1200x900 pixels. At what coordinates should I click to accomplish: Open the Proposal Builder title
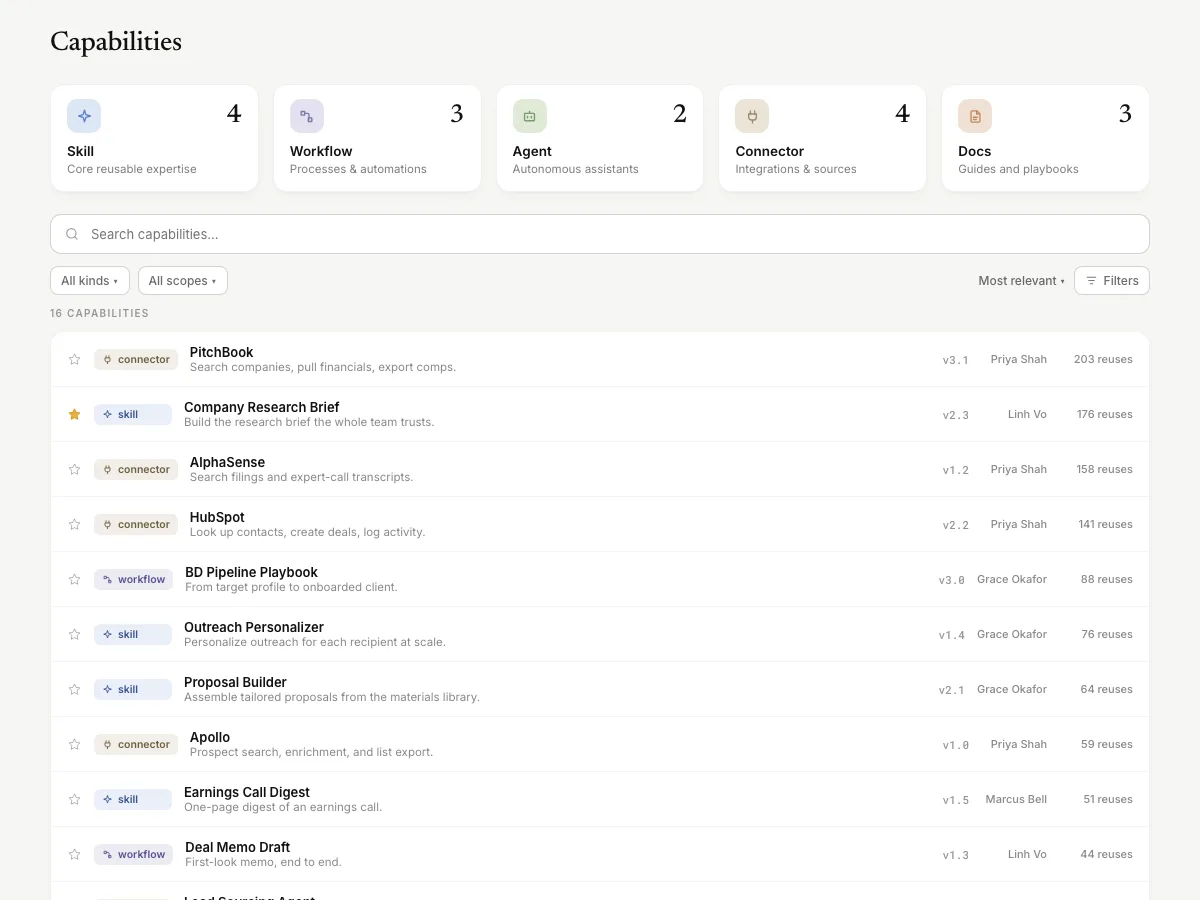(235, 682)
